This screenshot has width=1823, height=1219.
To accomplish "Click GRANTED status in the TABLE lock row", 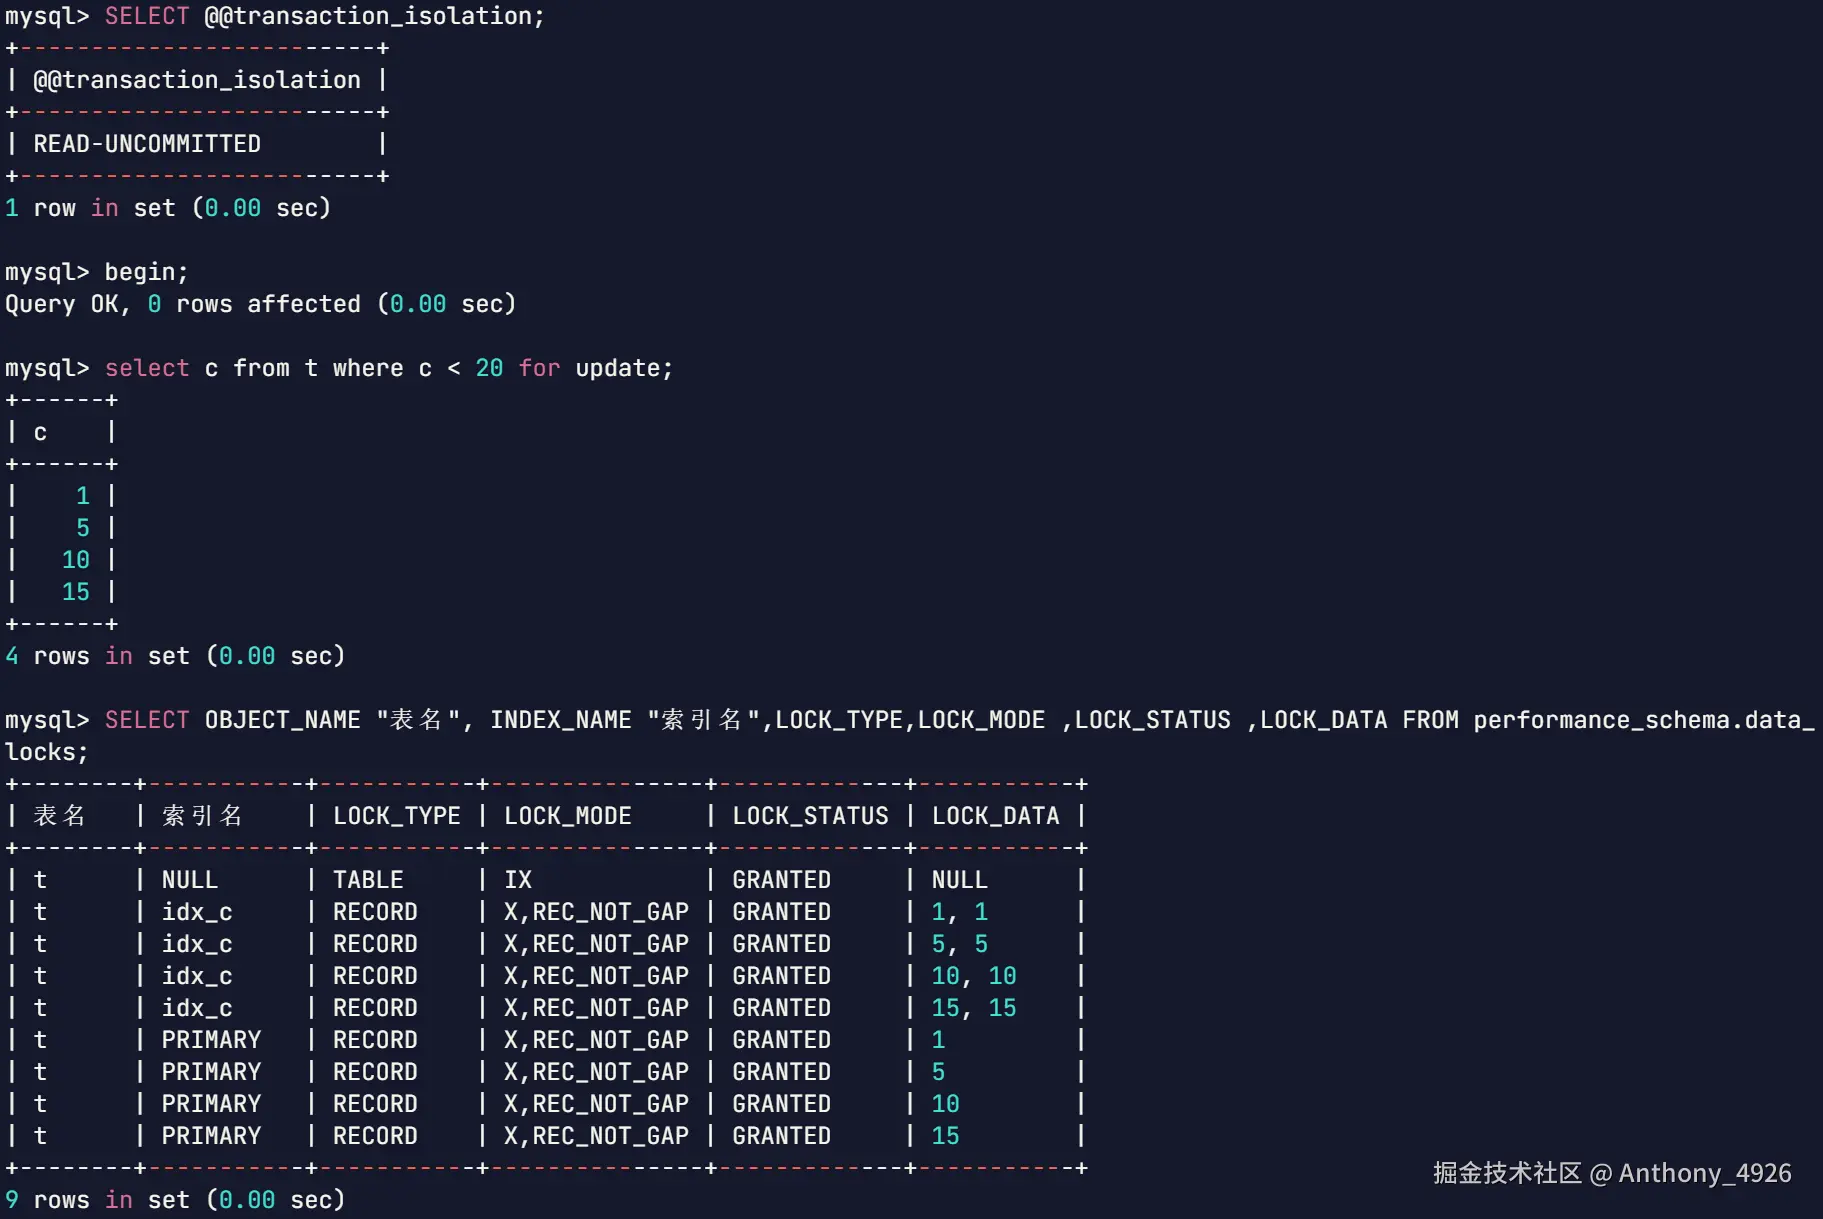I will pos(782,880).
